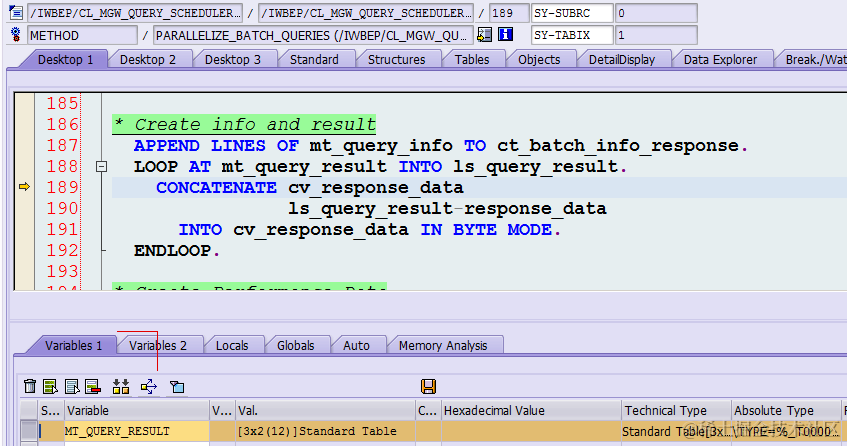Select the MT_QUERY_RESULT row selector box
The height and width of the screenshot is (446, 847).
click(x=29, y=431)
